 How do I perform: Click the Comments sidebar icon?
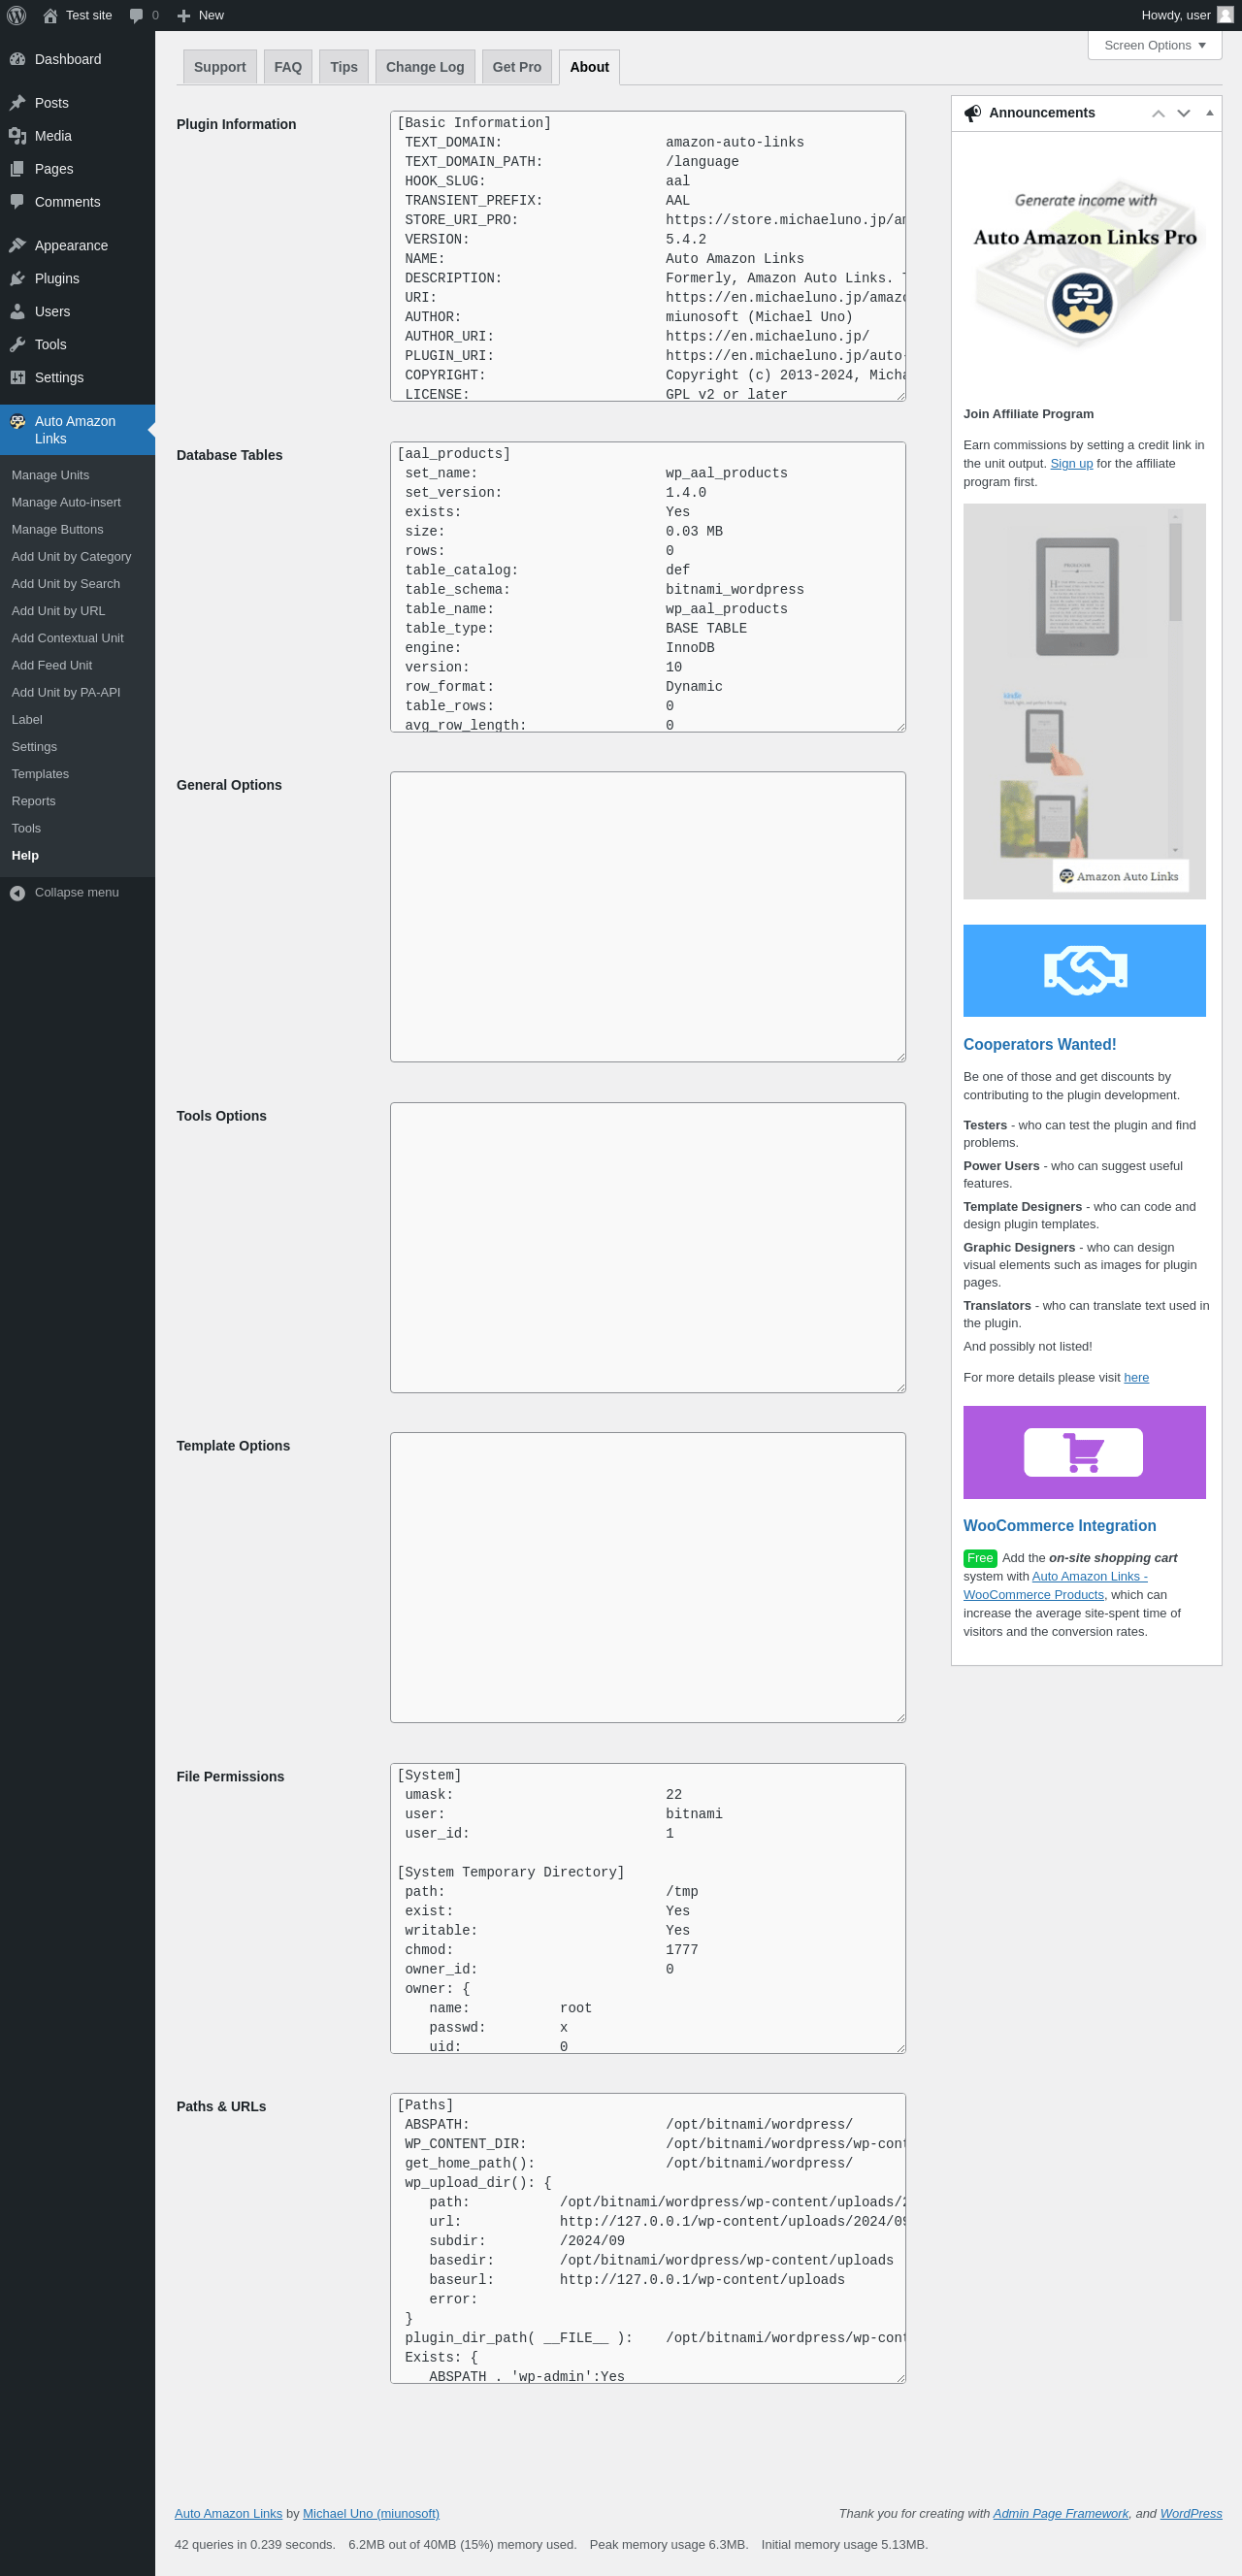[x=17, y=202]
